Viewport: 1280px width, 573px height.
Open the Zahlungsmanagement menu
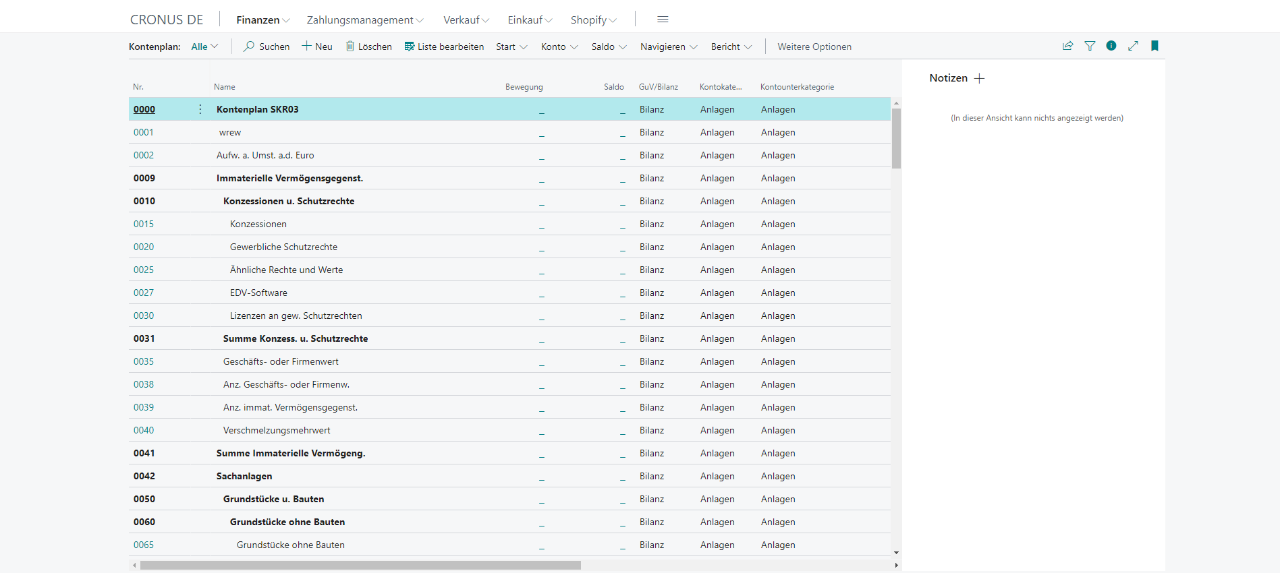pos(365,20)
